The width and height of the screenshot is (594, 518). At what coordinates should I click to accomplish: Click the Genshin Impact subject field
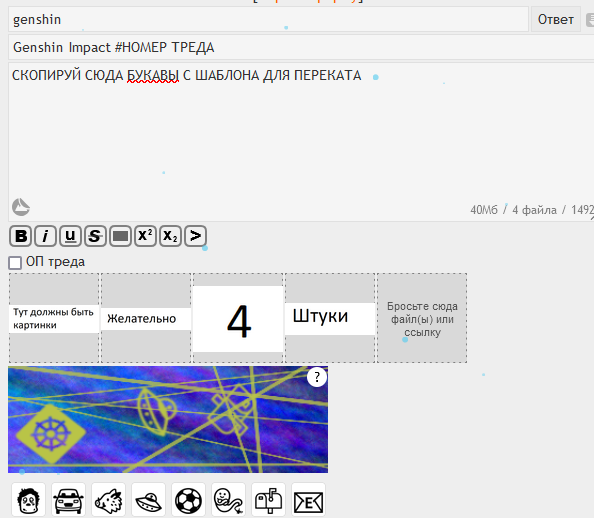pyautogui.click(x=301, y=47)
